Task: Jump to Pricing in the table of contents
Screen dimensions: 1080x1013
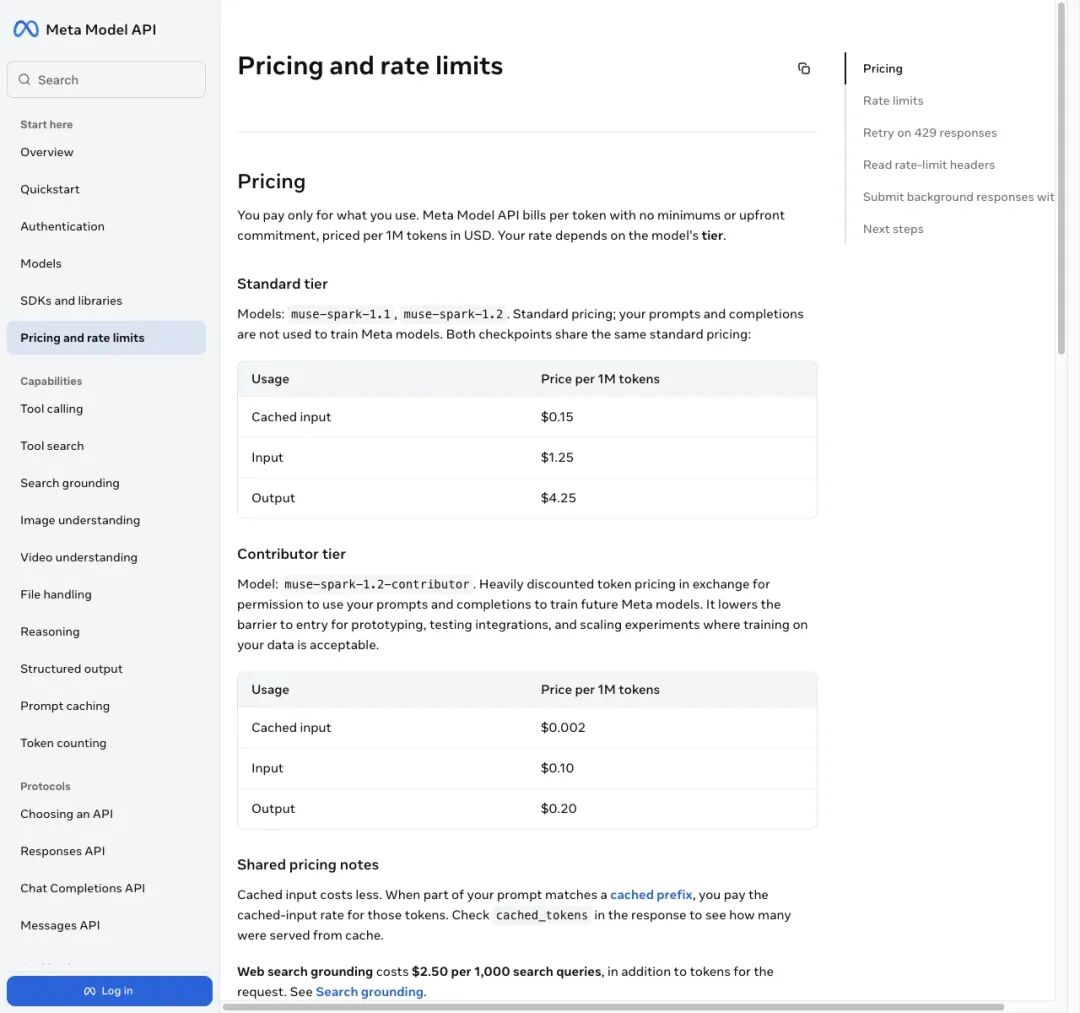Action: point(882,69)
